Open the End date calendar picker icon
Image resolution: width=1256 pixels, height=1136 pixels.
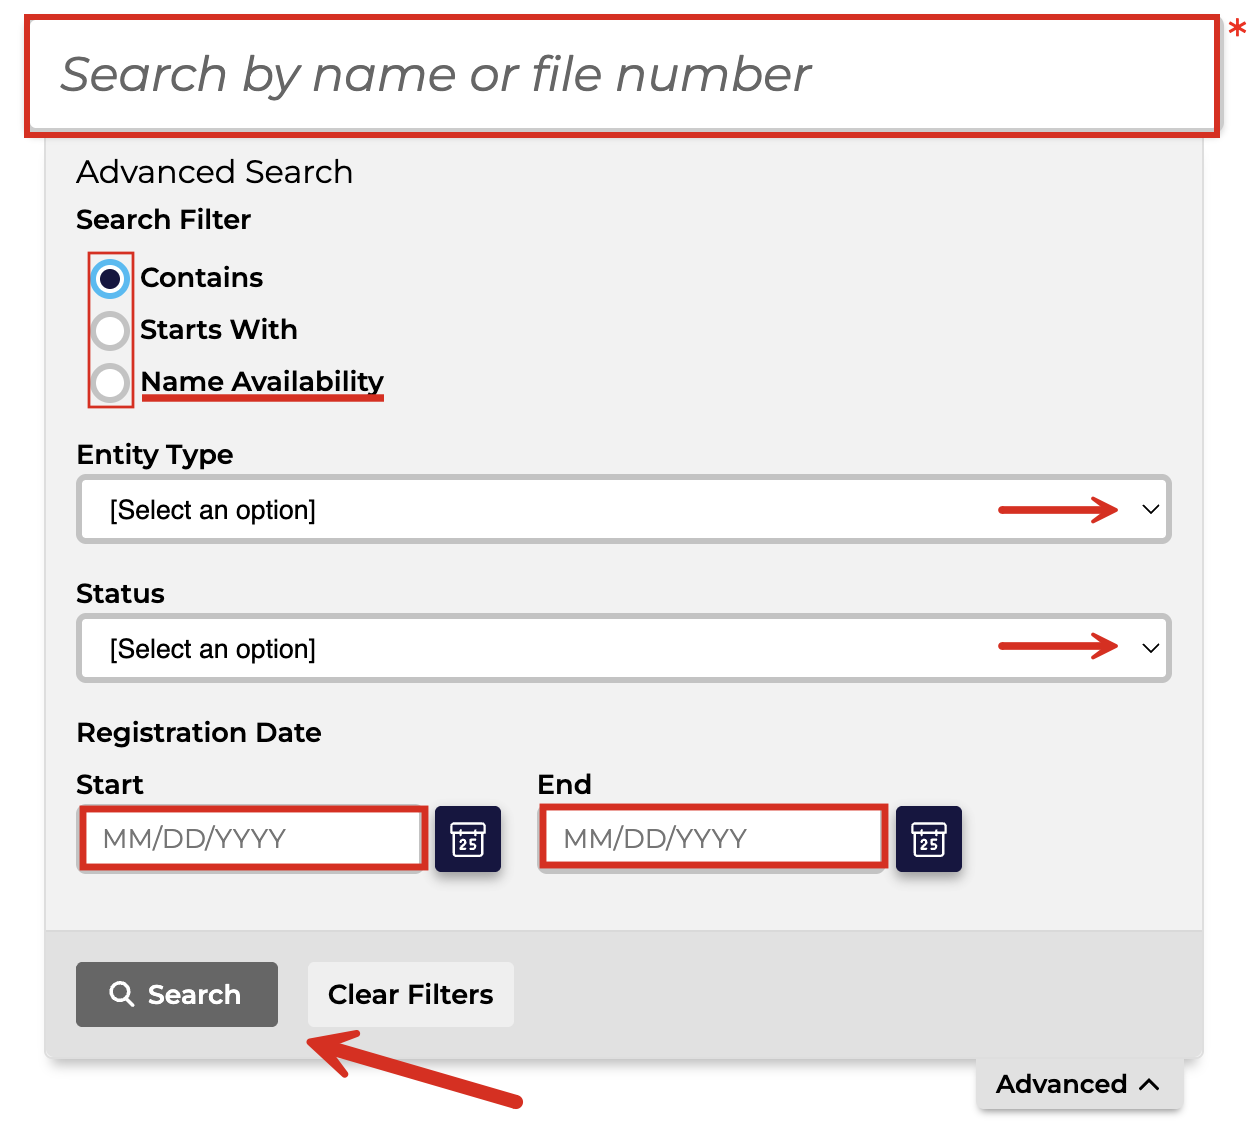(929, 839)
